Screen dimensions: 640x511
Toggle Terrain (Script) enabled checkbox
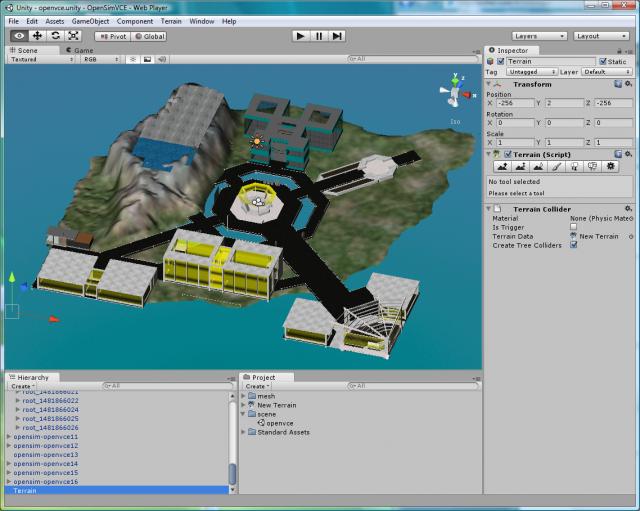(x=508, y=154)
